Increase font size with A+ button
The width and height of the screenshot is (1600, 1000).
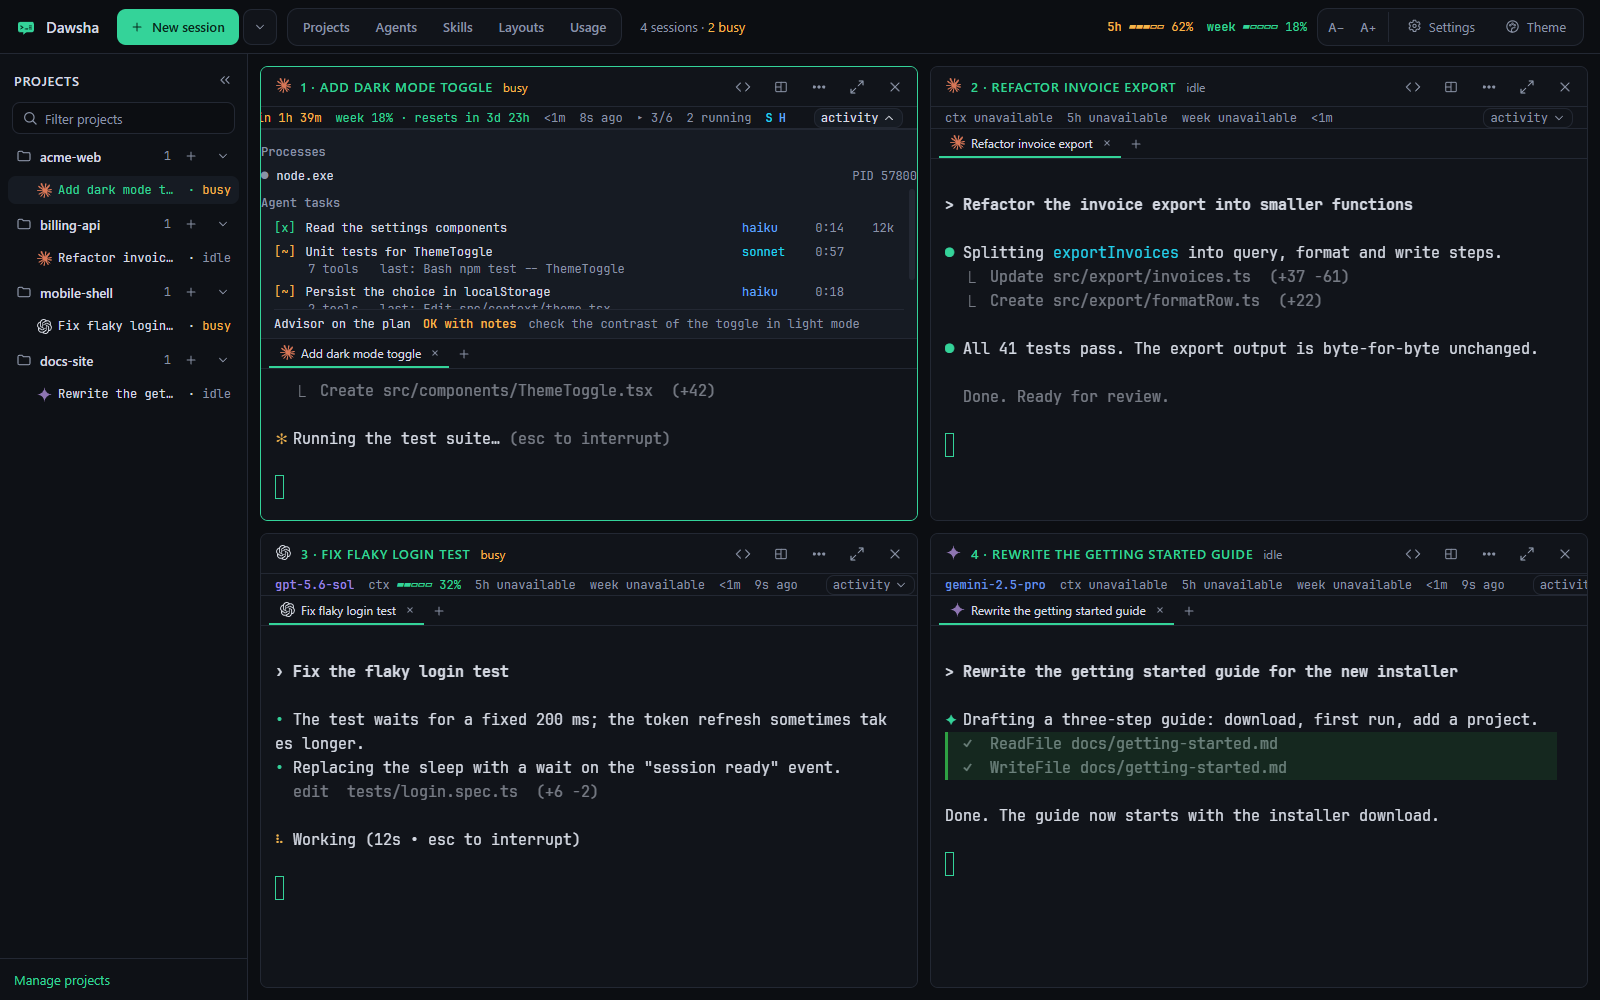coord(1368,28)
